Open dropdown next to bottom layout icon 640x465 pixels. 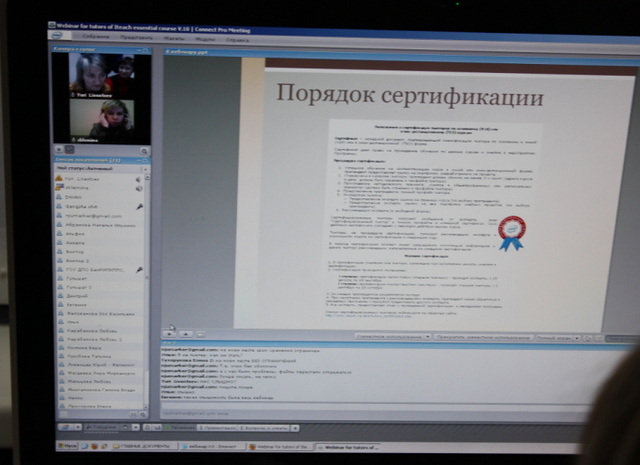[78, 427]
